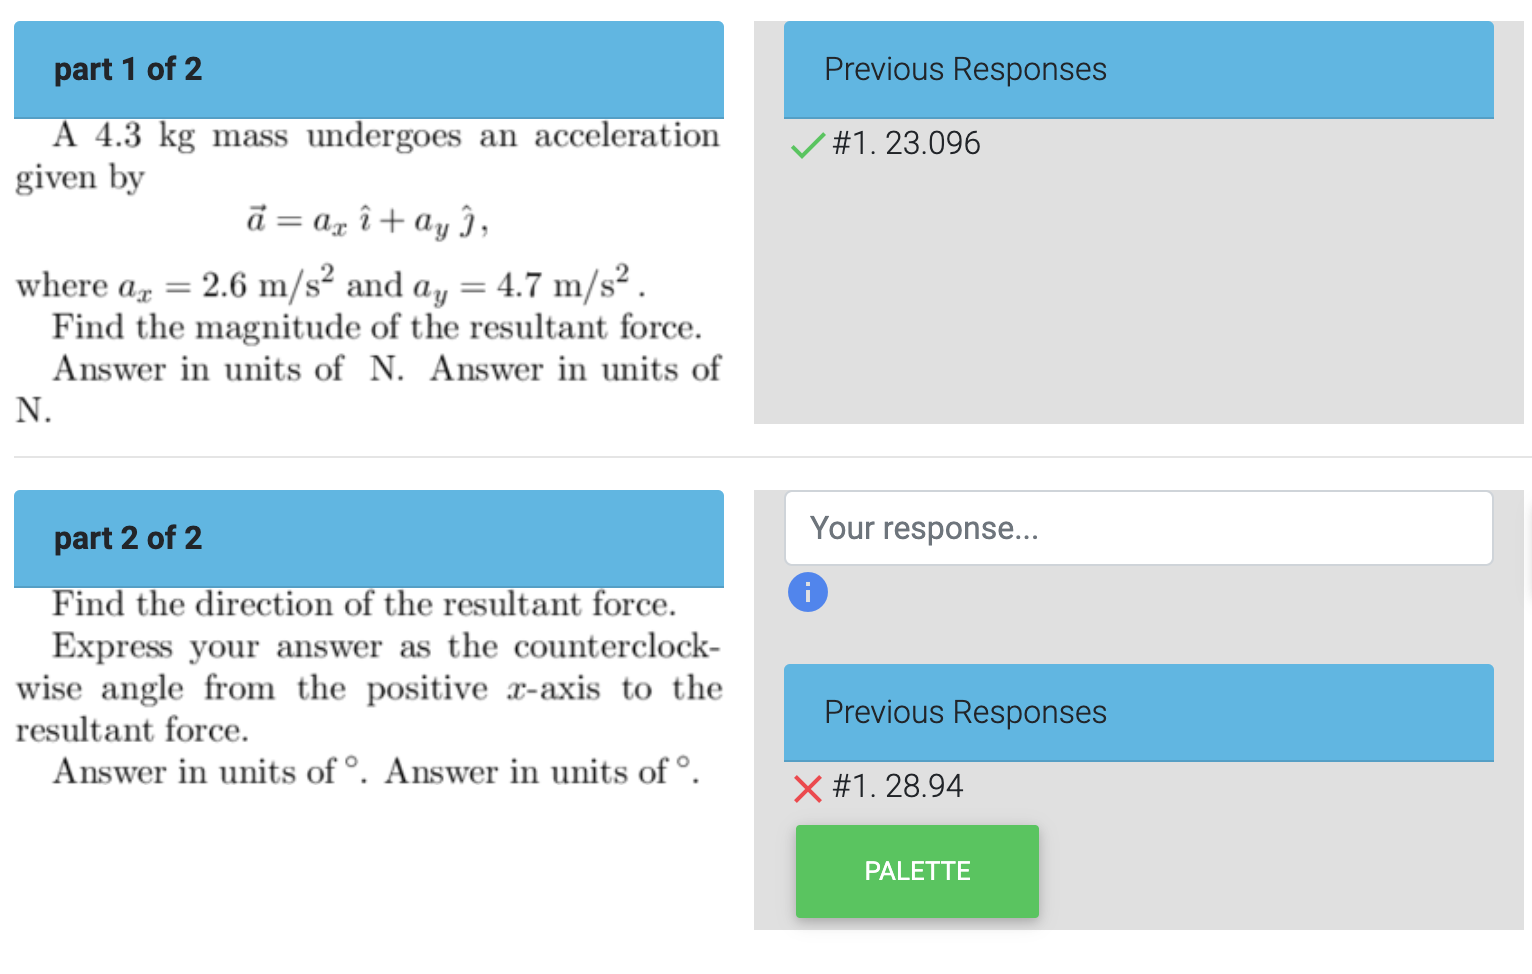Click the Your response input field

[x=1138, y=527]
